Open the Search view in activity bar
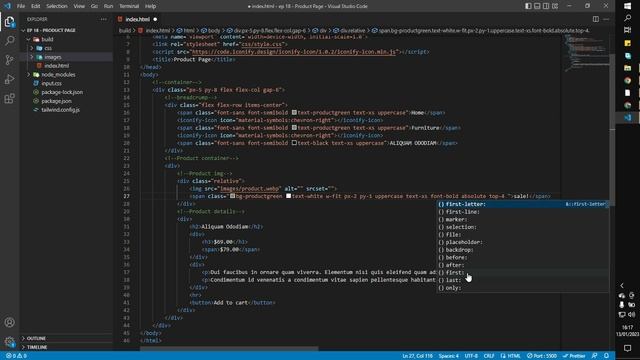Screen dimensions: 640x360 pyautogui.click(x=9, y=40)
